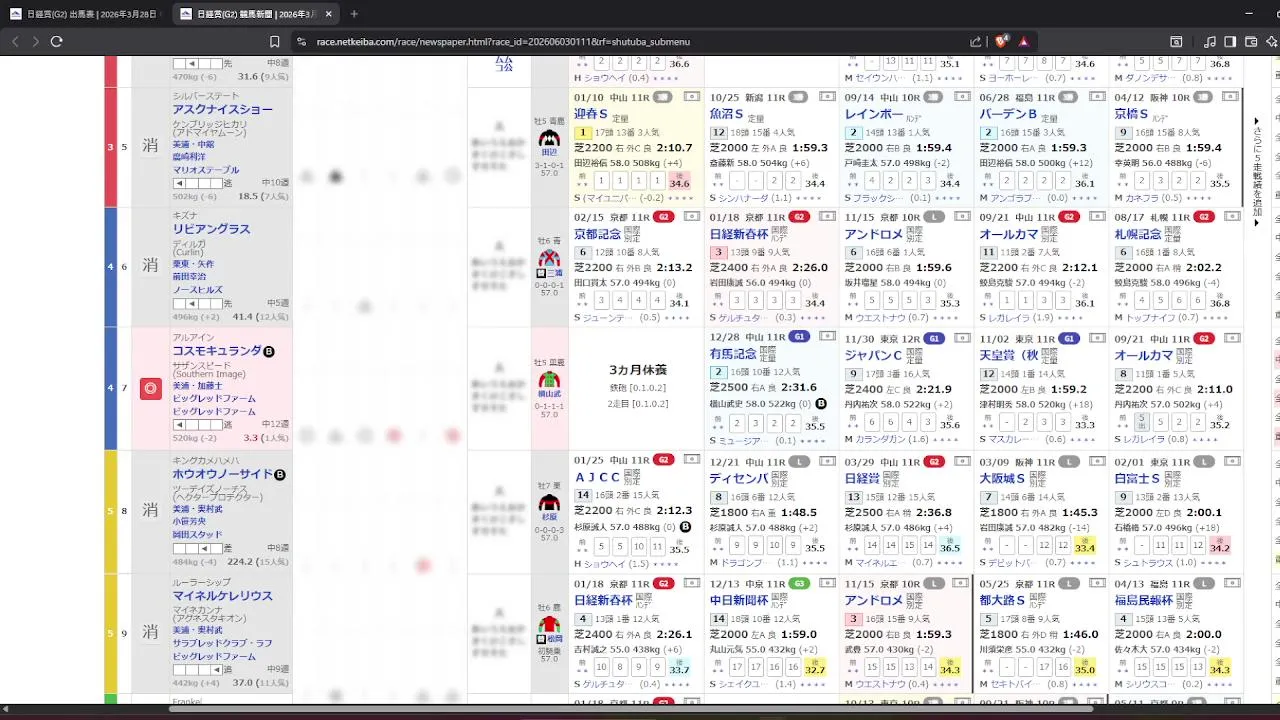
Task: Open trainer link 栗東・矢作
Action: coord(193,264)
